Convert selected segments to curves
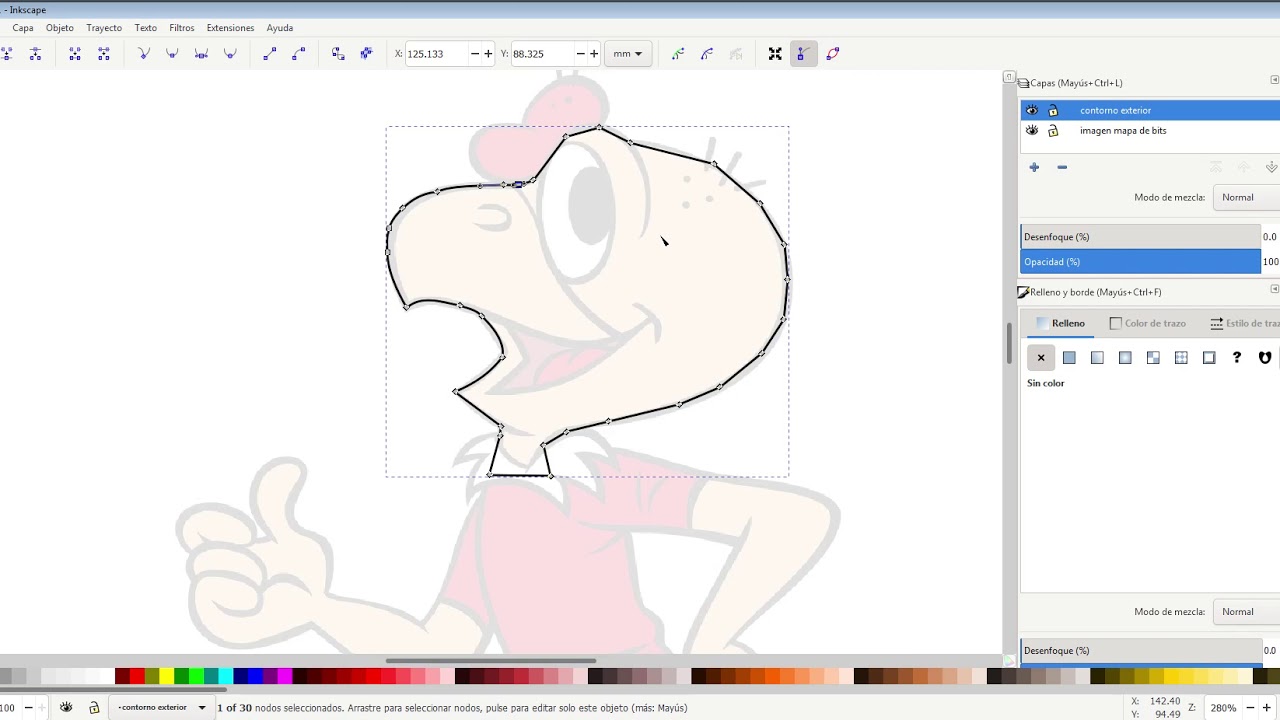The image size is (1280, 720). [298, 54]
